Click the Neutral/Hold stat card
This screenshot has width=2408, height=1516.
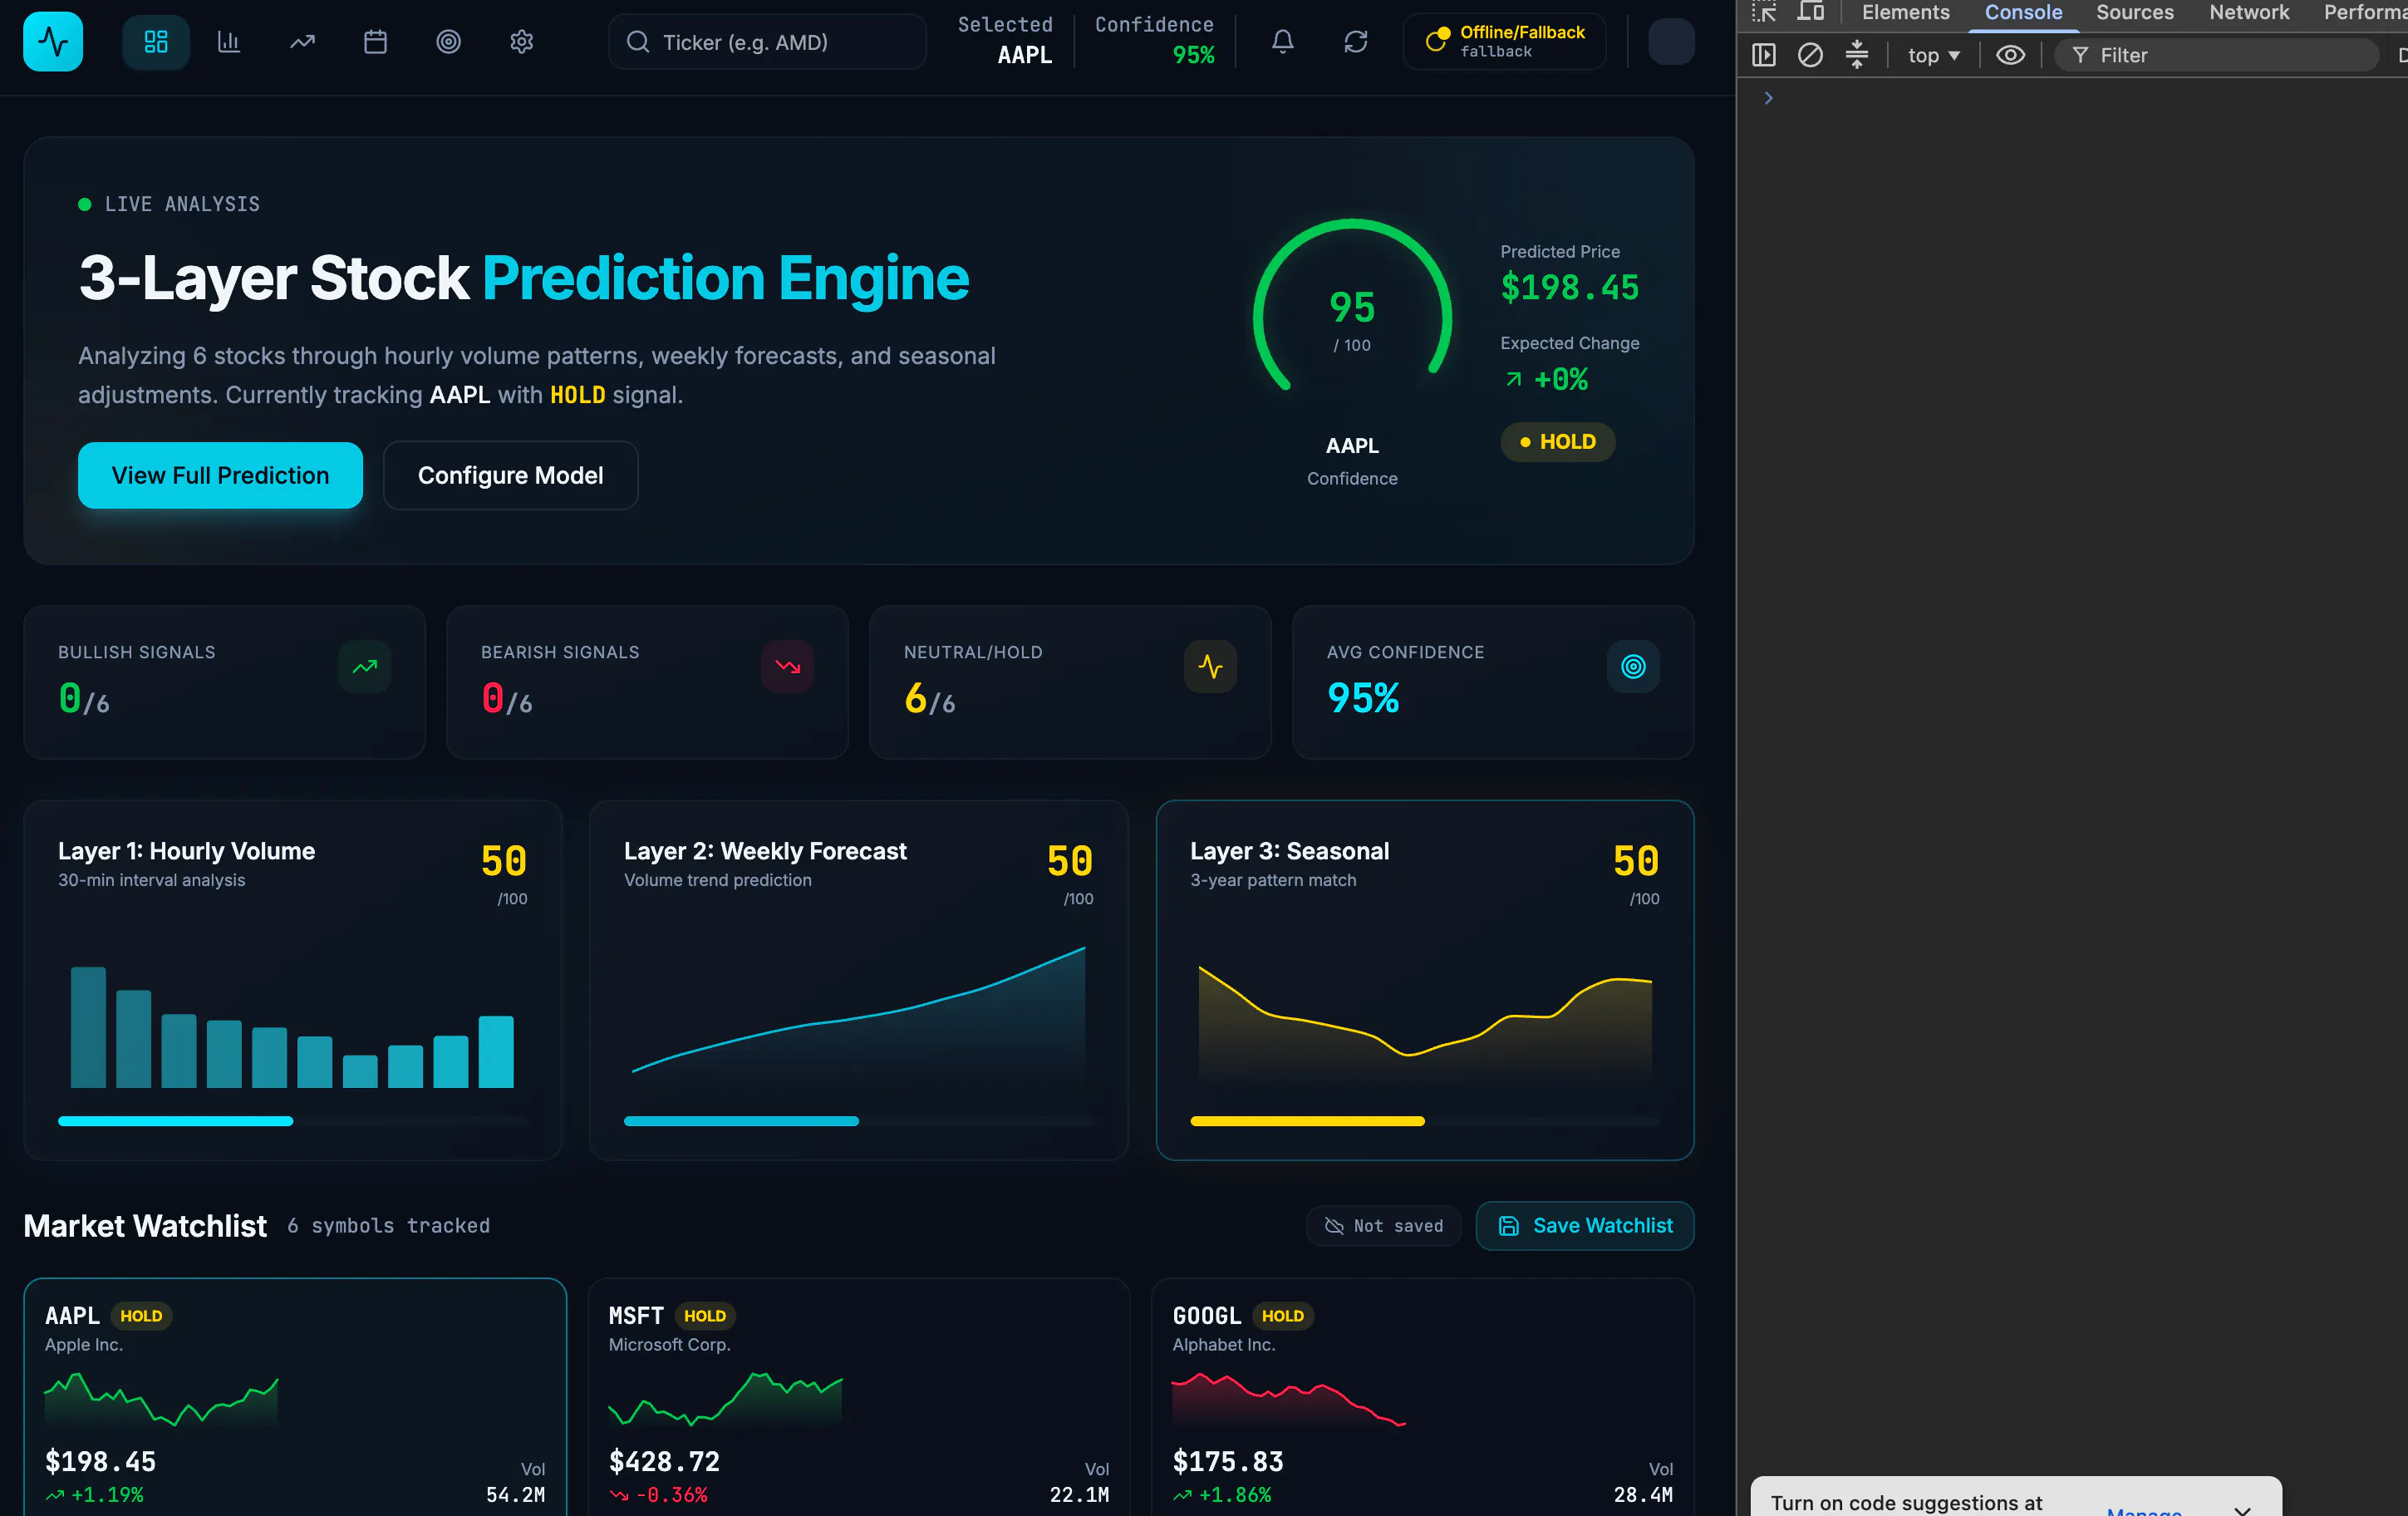[1071, 682]
